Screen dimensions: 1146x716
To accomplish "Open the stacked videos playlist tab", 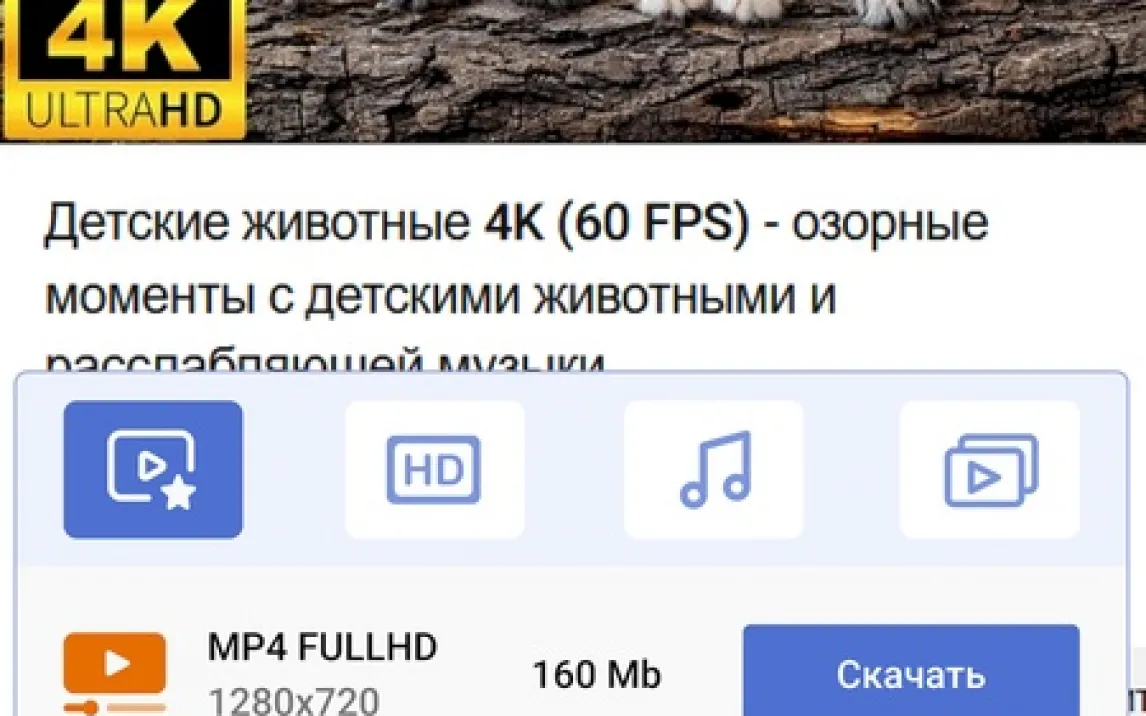I will (x=990, y=469).
